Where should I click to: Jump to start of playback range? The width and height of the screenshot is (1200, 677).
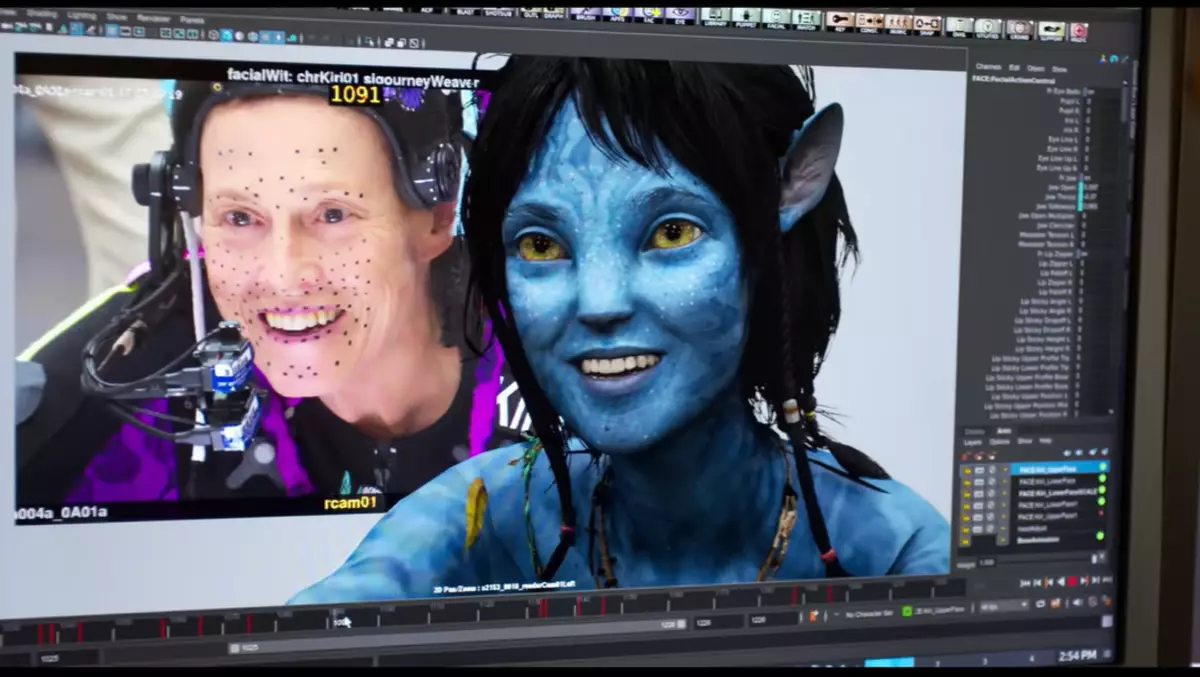(x=1024, y=582)
